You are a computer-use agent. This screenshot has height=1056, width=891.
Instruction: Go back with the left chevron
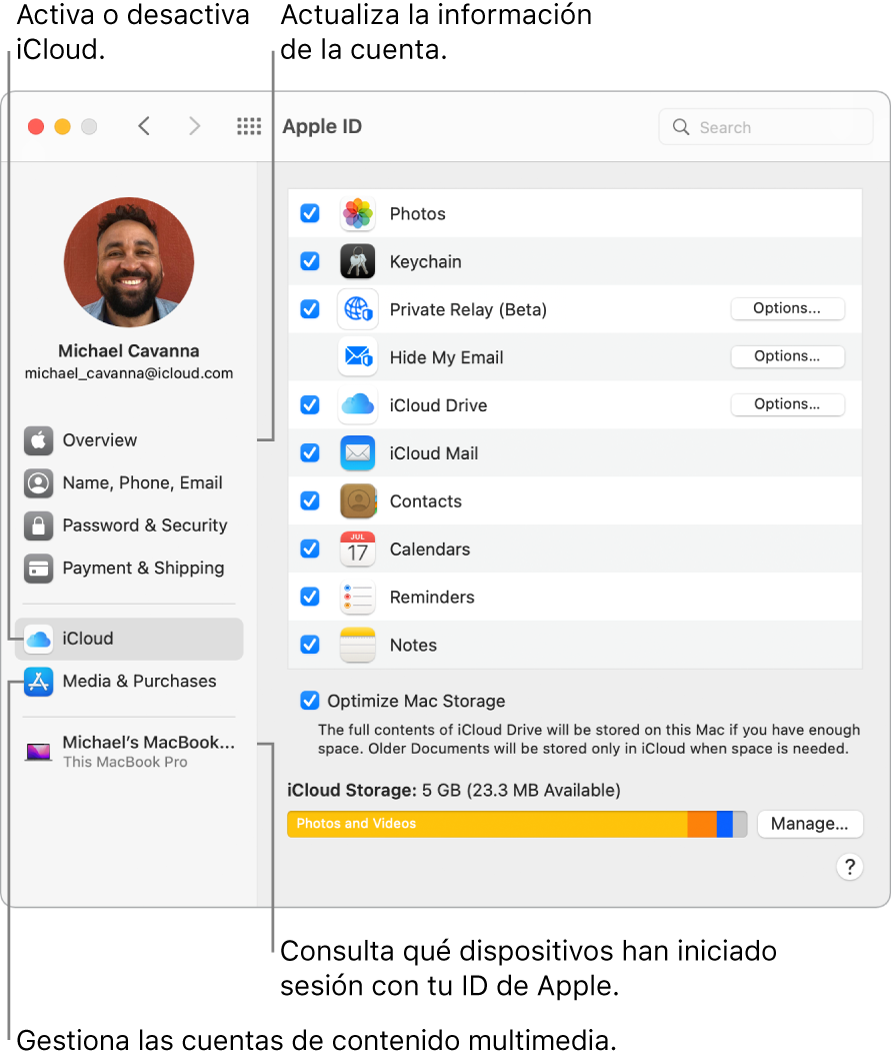(x=143, y=126)
